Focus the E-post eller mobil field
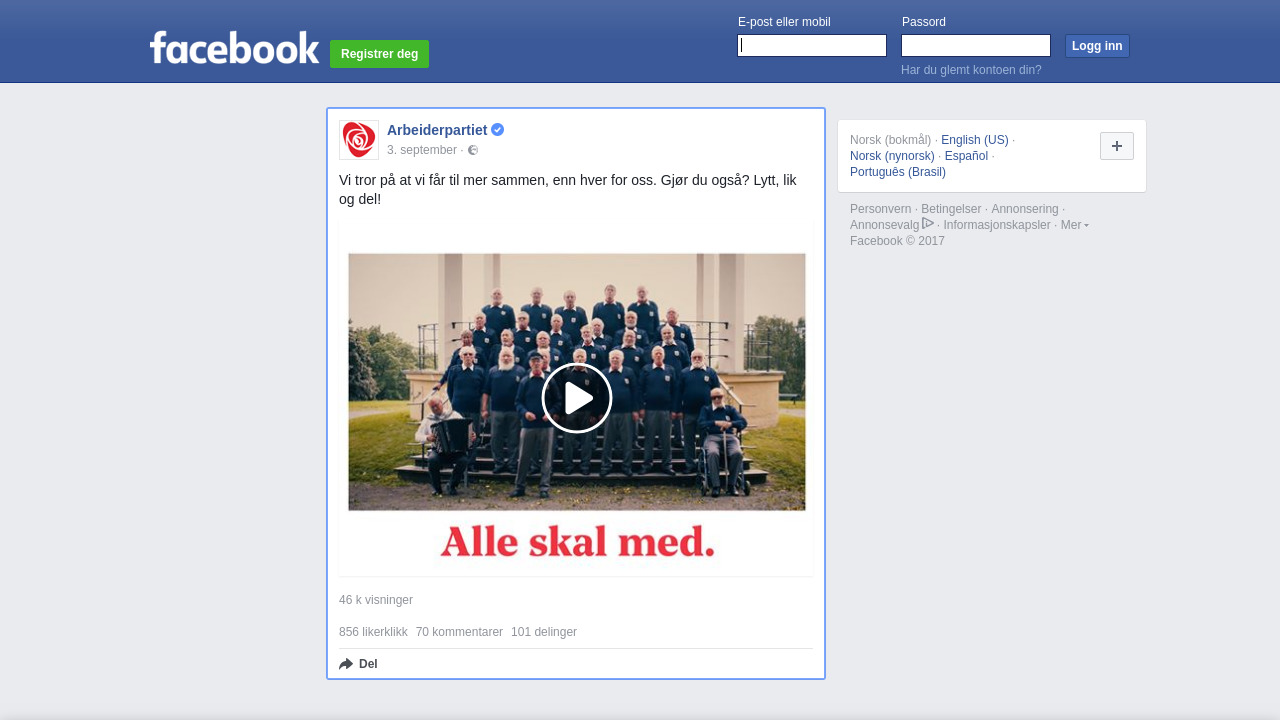This screenshot has width=1280, height=720. pos(812,46)
